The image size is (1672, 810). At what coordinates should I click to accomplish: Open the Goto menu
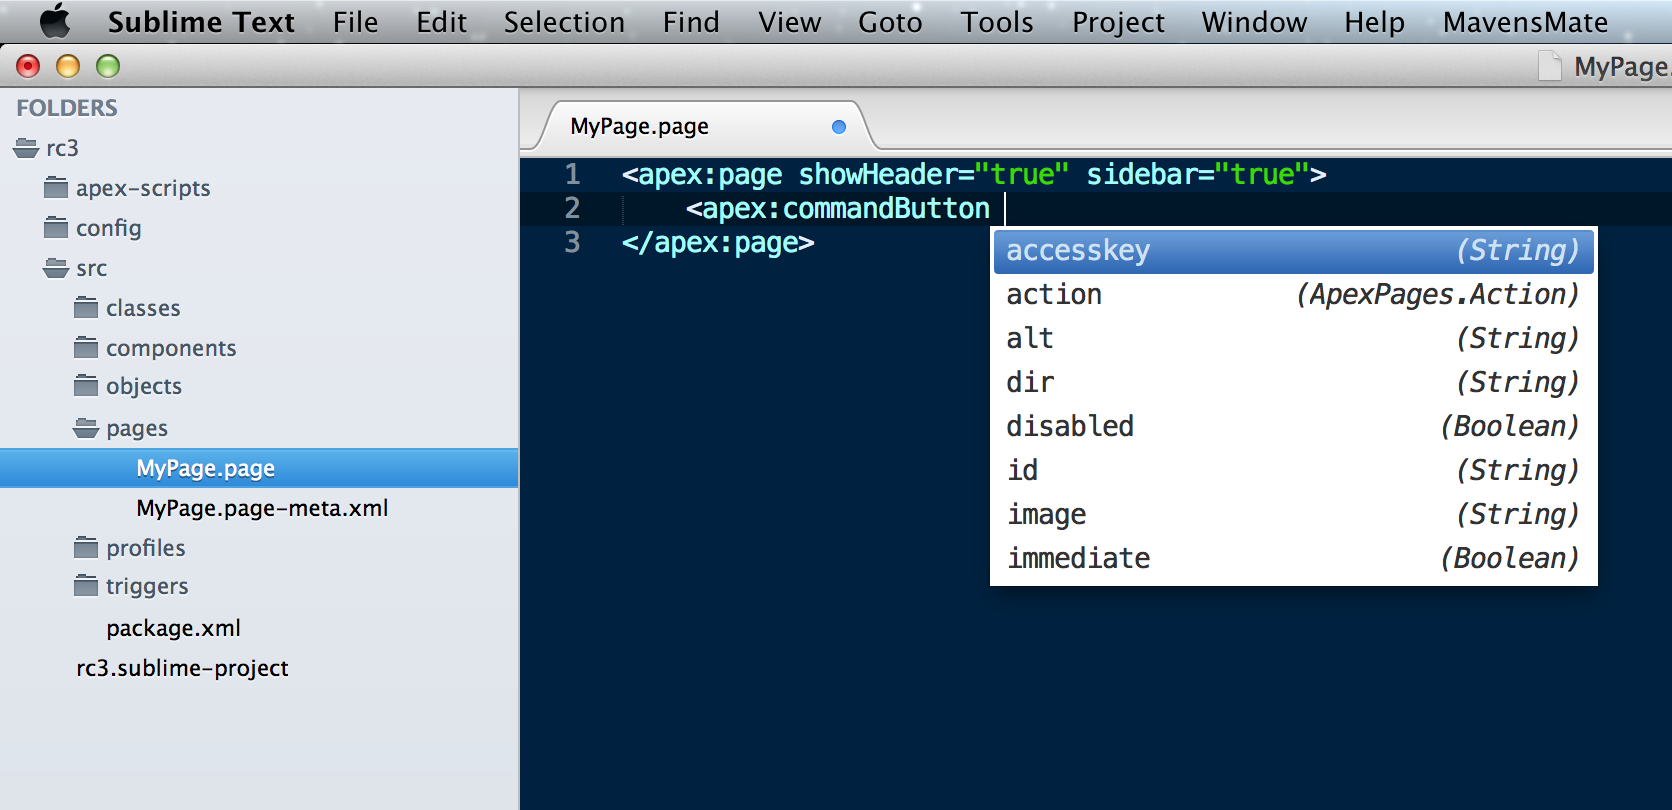pyautogui.click(x=890, y=22)
